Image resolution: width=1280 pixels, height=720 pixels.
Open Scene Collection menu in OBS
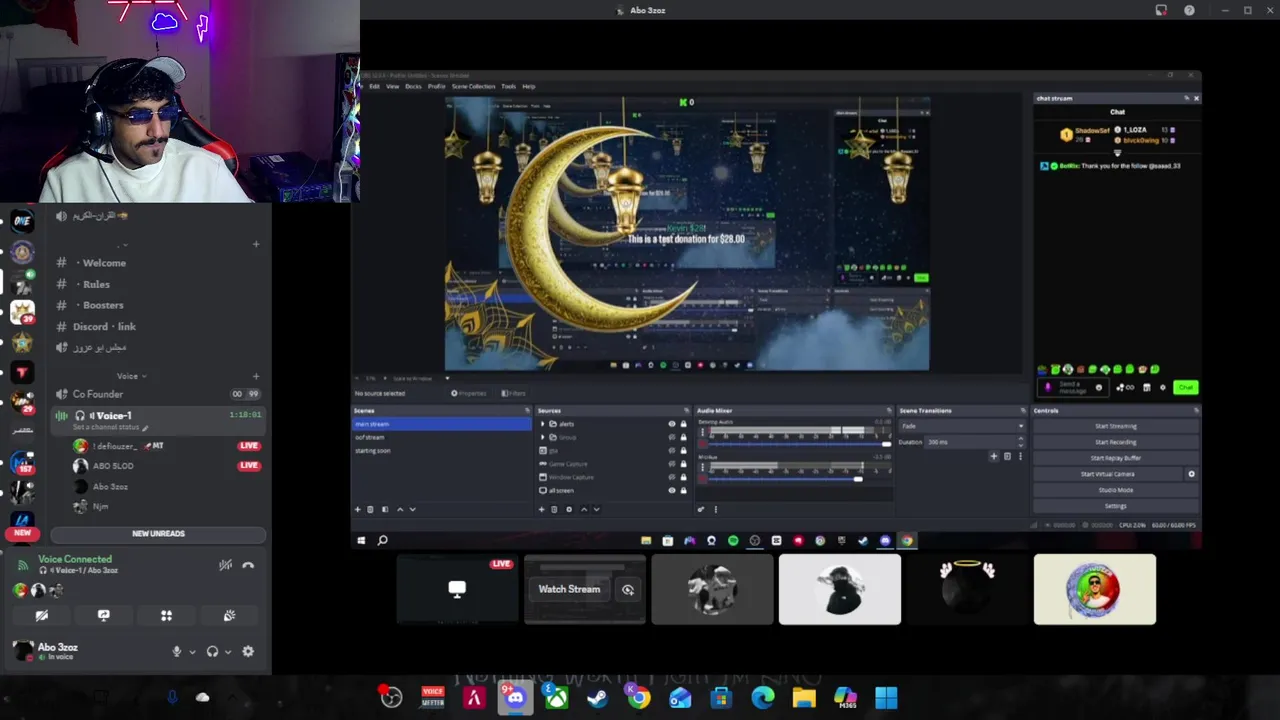(473, 87)
